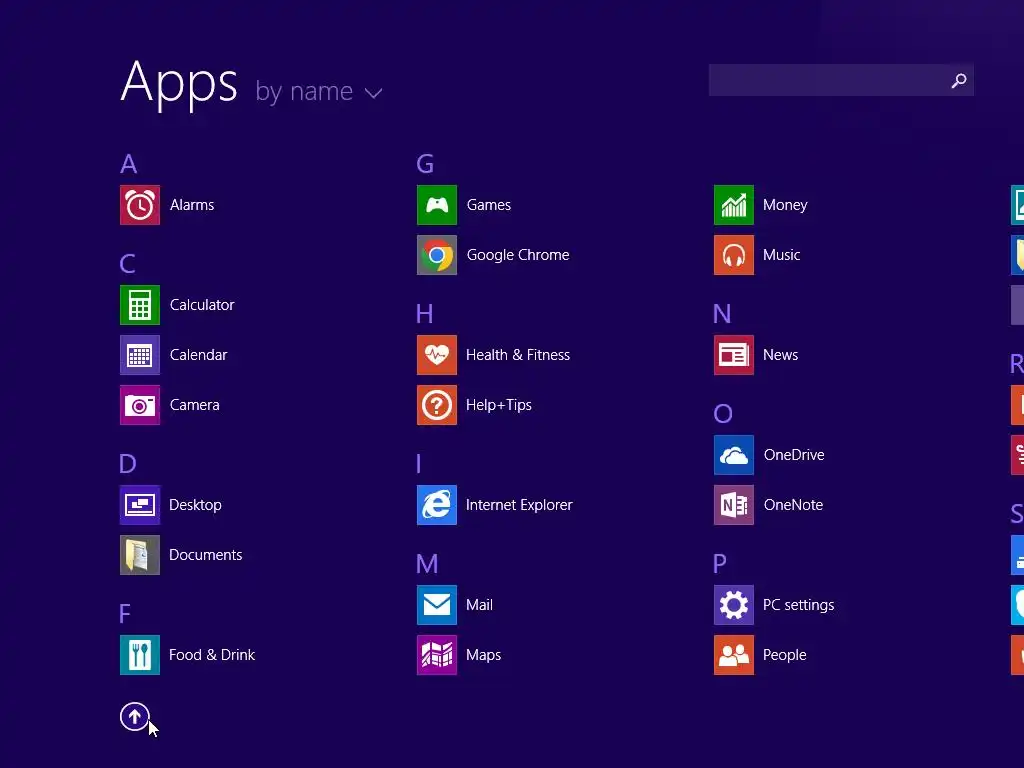Screen dimensions: 1024x768
Task: Click the sort chevron next to by name
Action: (374, 93)
